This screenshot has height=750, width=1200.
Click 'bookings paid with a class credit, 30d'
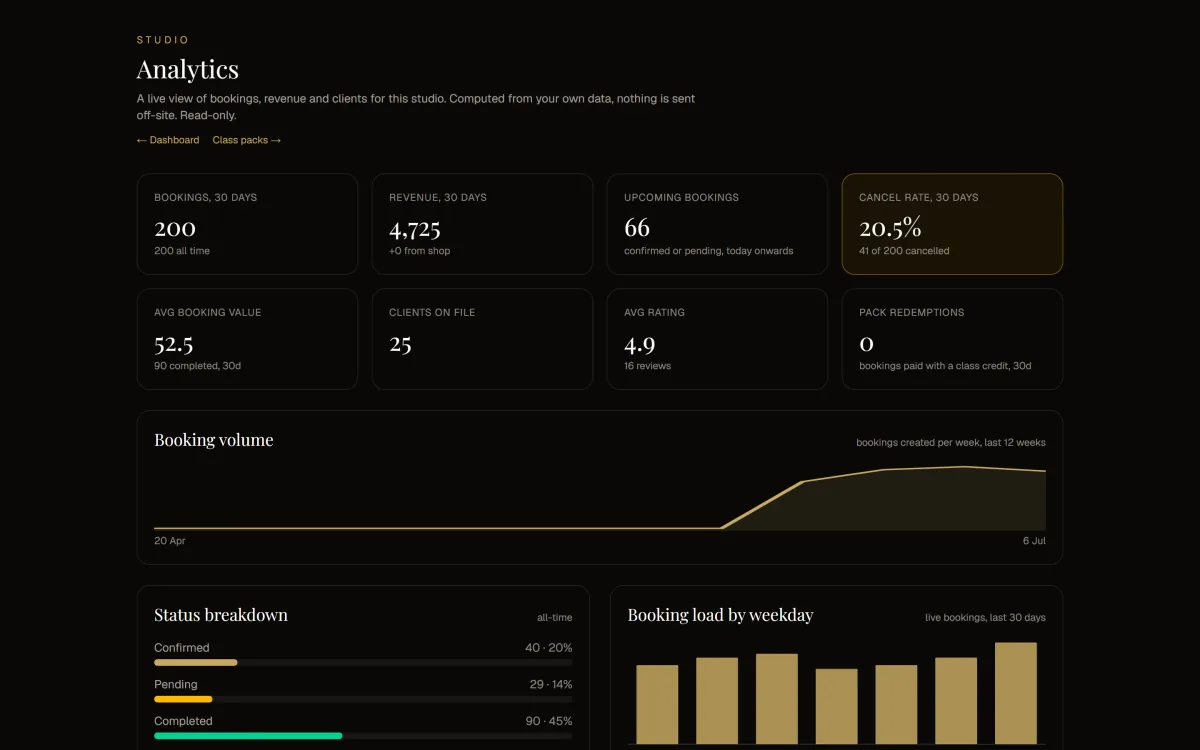pyautogui.click(x=945, y=366)
